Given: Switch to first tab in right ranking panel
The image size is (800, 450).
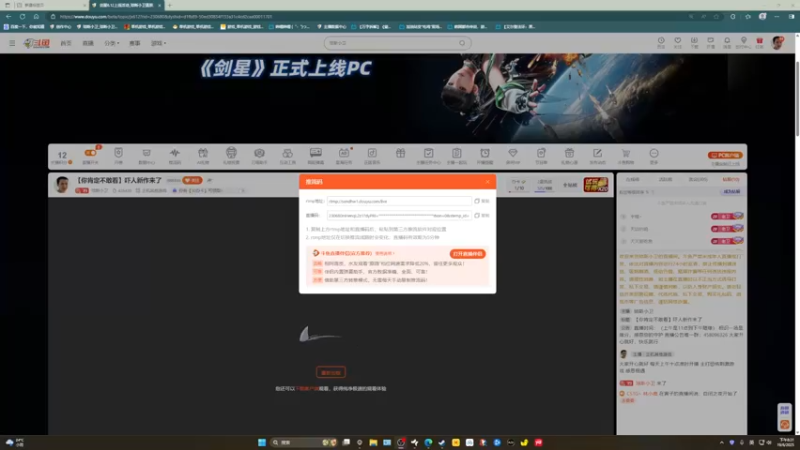Looking at the screenshot, I should tap(633, 180).
